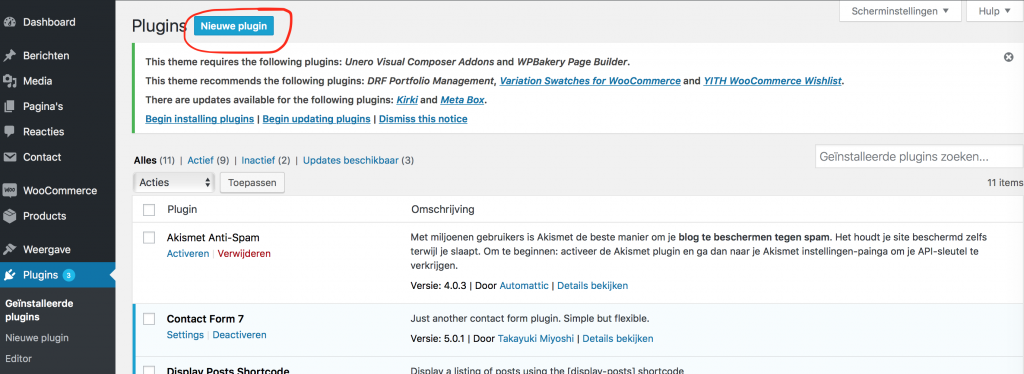The width and height of the screenshot is (1024, 374).
Task: Filter plugins by Actief
Action: pos(200,160)
